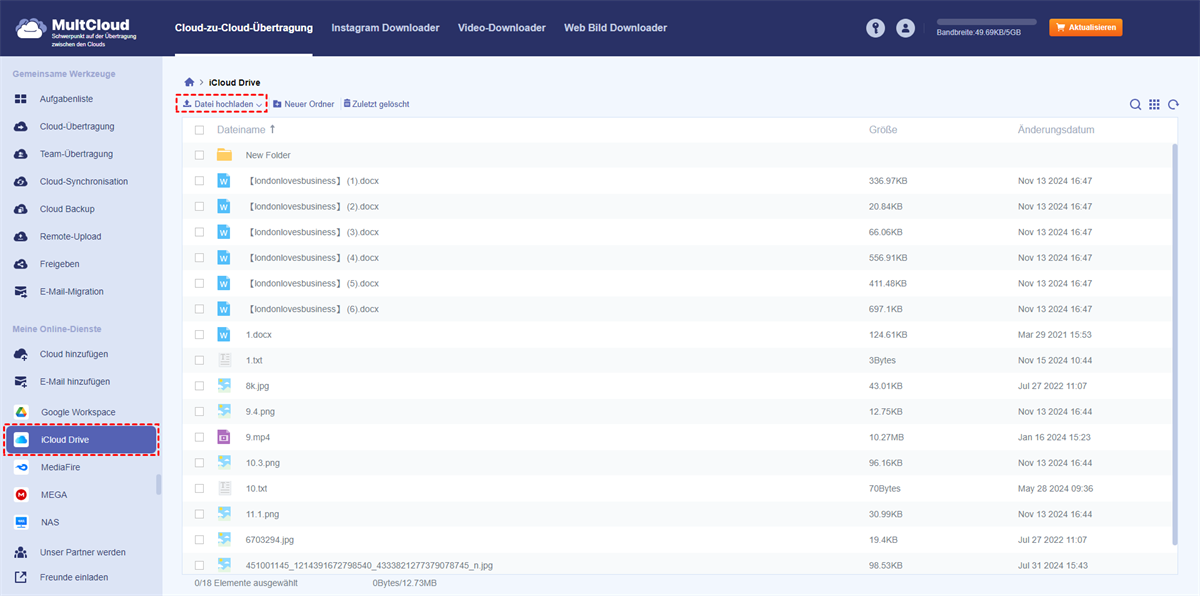This screenshot has width=1200, height=596.
Task: Click iCloud Drive breadcrumb label
Action: coord(234,82)
